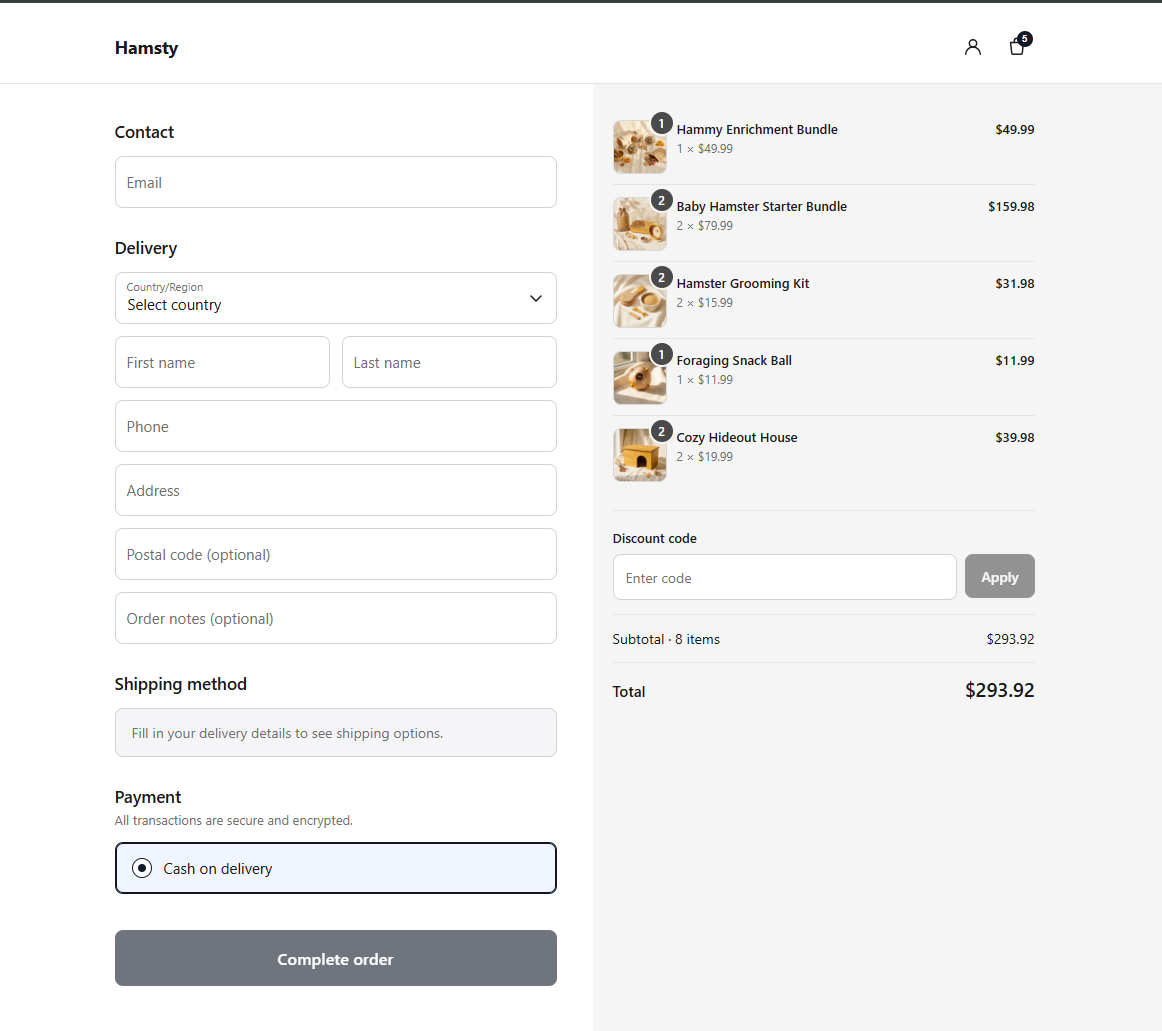Click the Complete order button
The width and height of the screenshot is (1162, 1031).
point(336,958)
